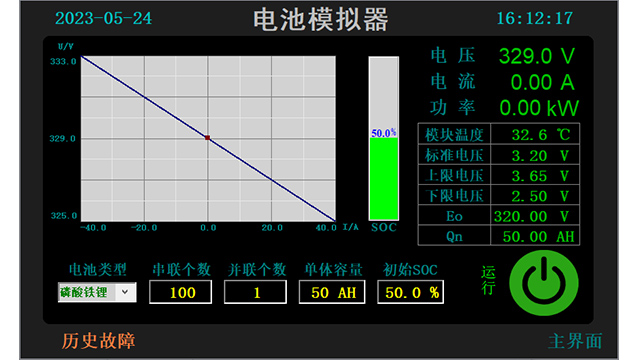Click the clock showing 16:12:17
The image size is (640, 360).
tap(535, 18)
